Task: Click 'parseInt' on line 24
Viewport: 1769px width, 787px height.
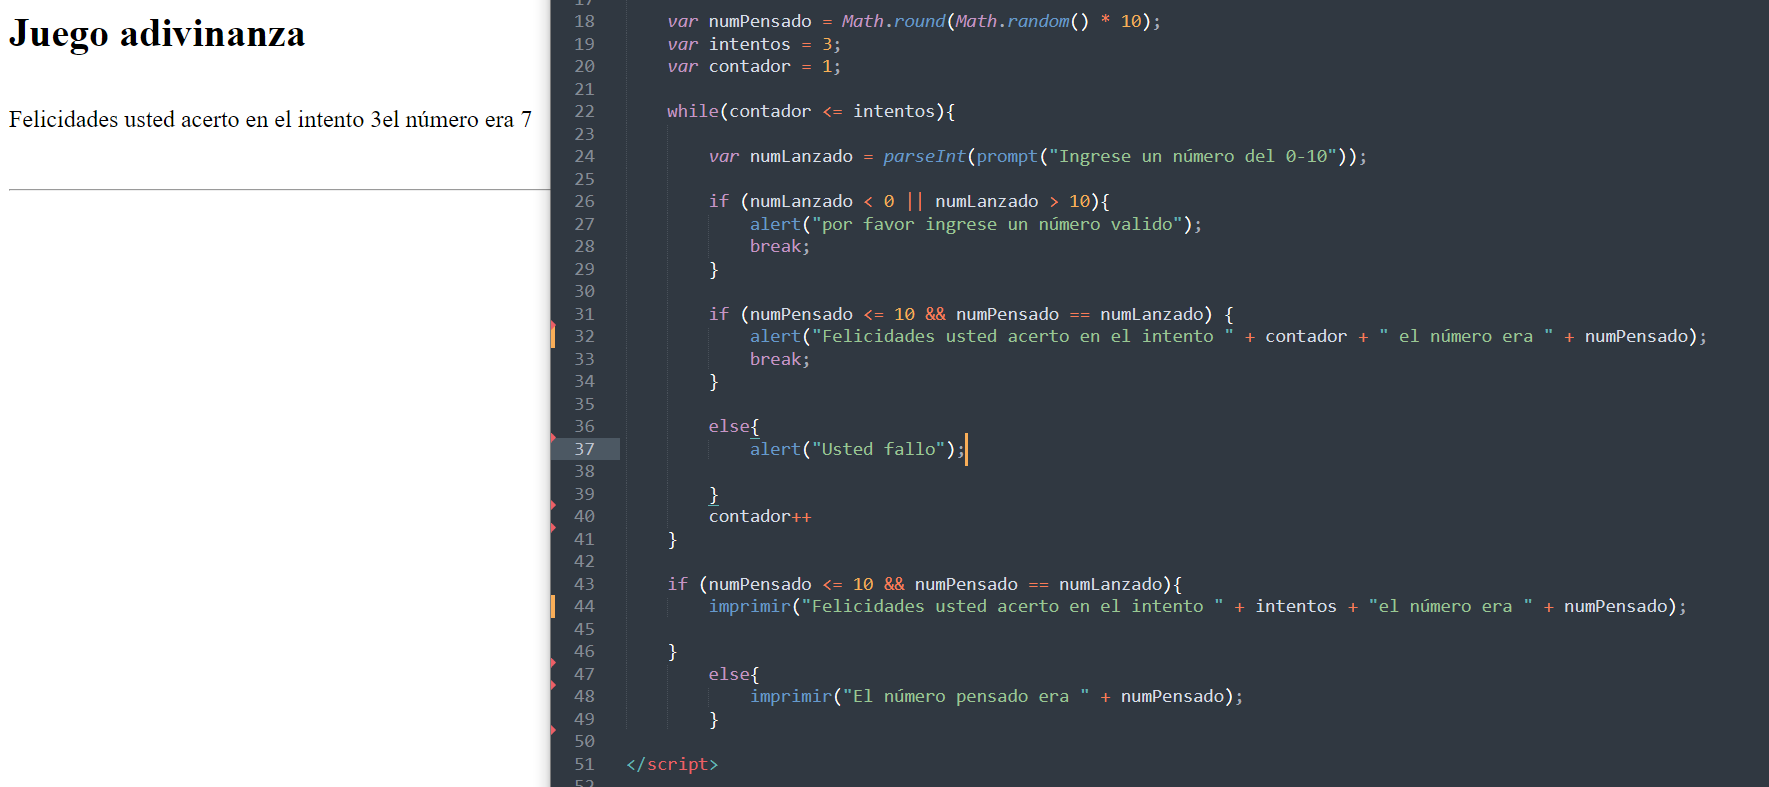Action: 924,156
